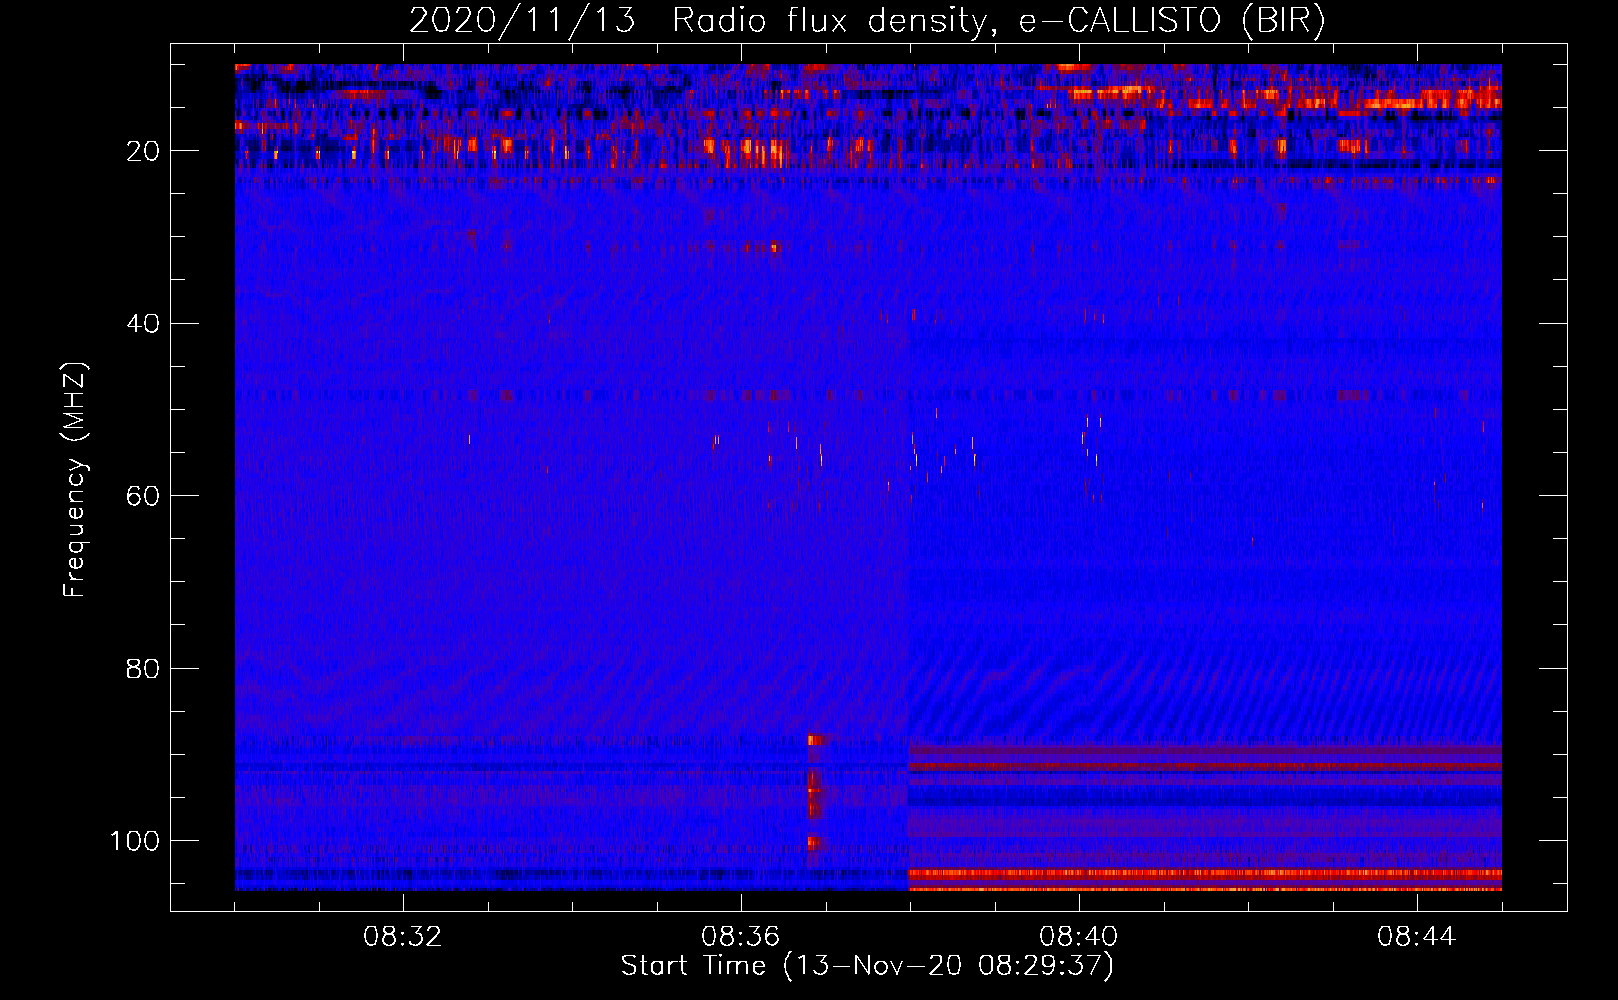Click the 100 MHz frequency tick label
The image size is (1618, 1000).
tap(135, 840)
